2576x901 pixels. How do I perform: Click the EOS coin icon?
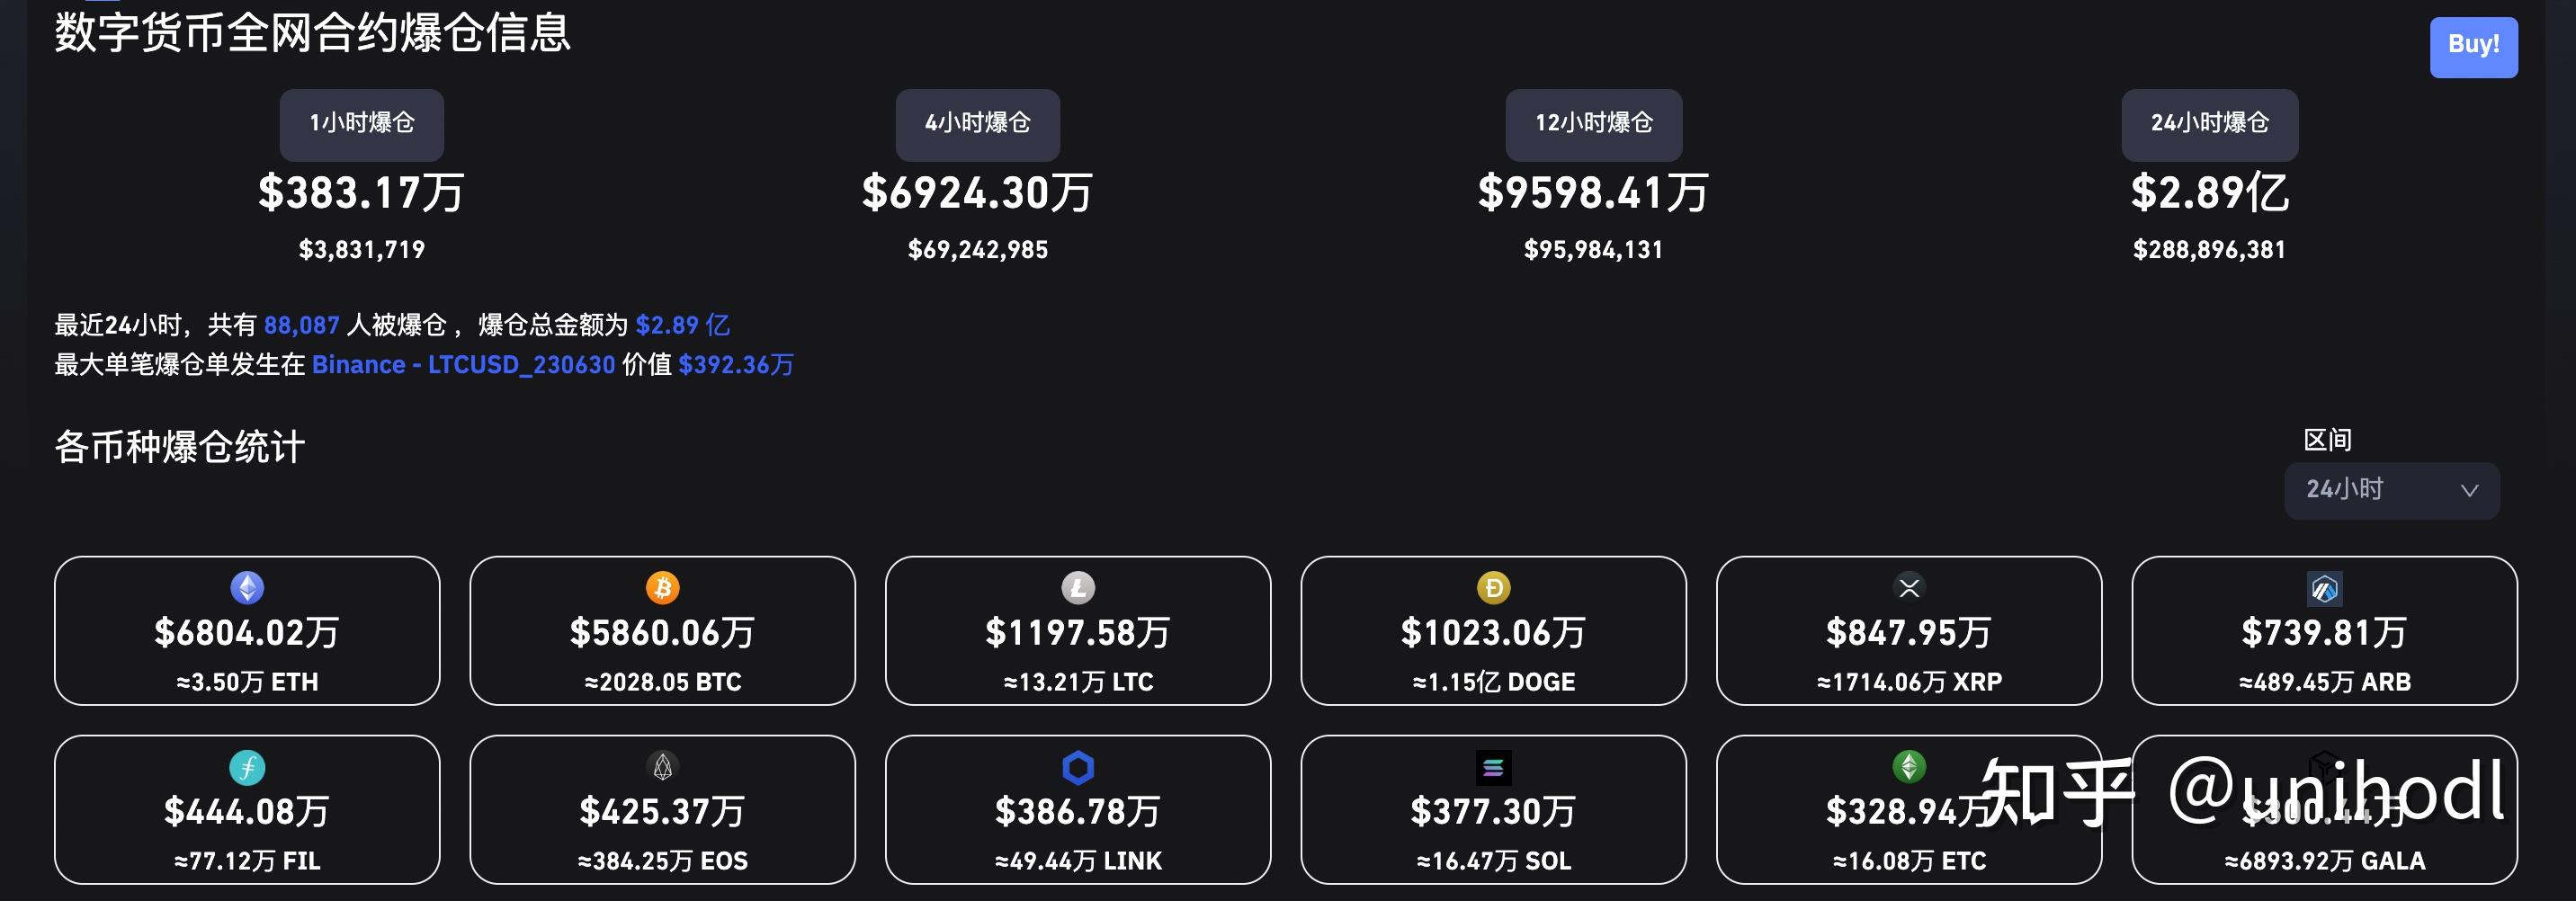pos(662,767)
